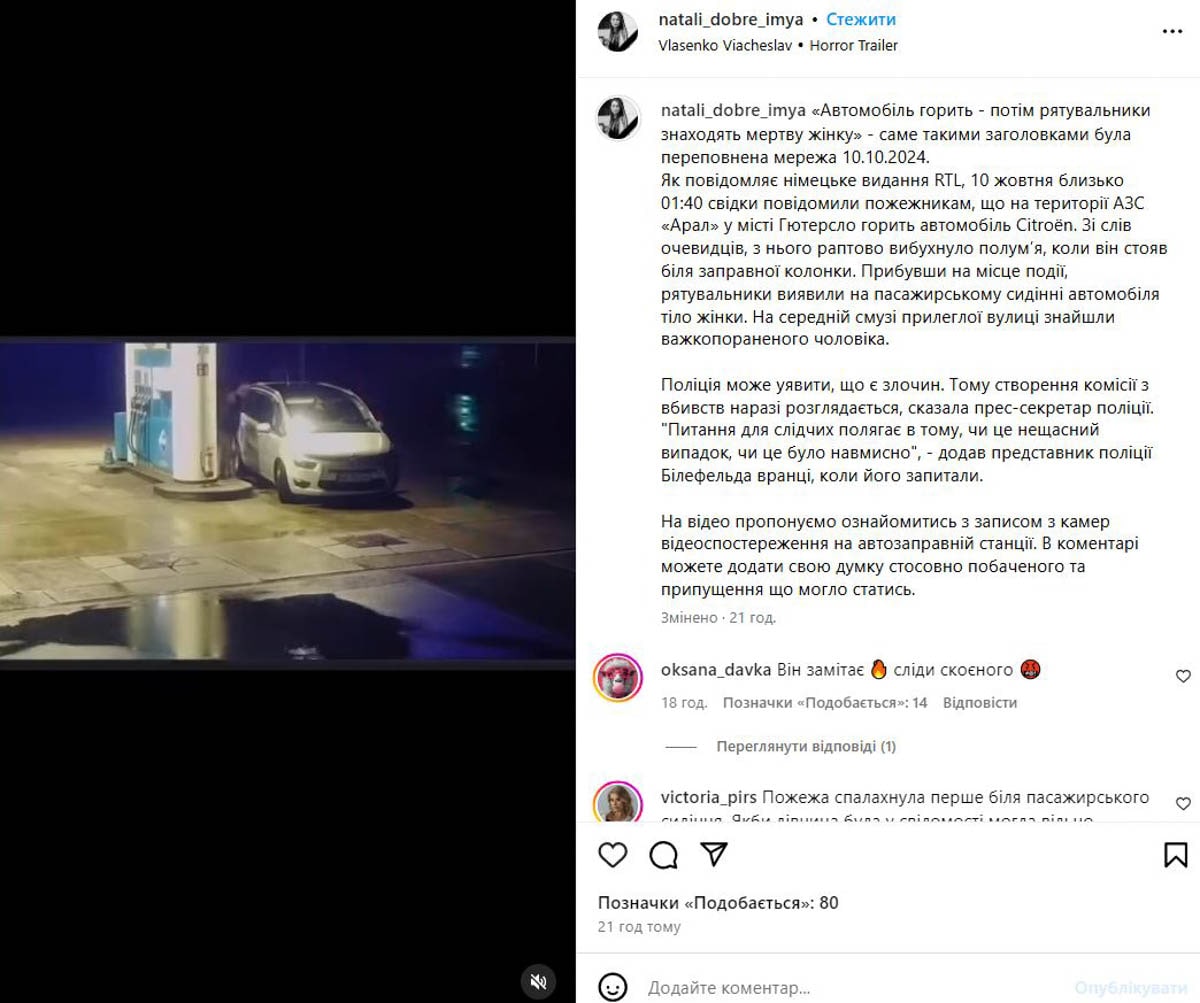Reply to oksana_davka's comment via Відповісти

click(x=980, y=703)
